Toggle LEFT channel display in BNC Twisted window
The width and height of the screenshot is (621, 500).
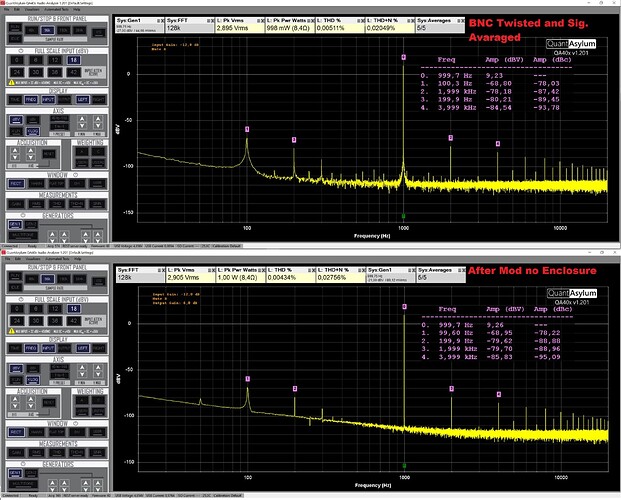coord(82,99)
